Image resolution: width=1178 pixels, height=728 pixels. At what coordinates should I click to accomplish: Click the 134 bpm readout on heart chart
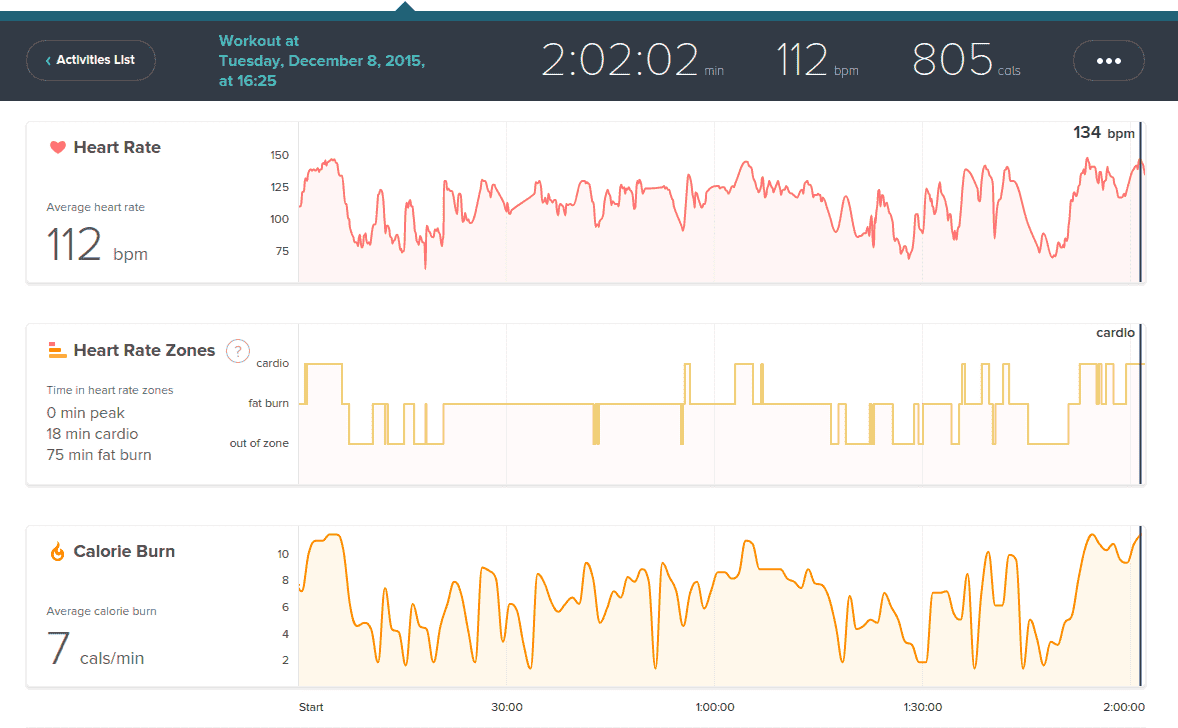(x=1104, y=133)
